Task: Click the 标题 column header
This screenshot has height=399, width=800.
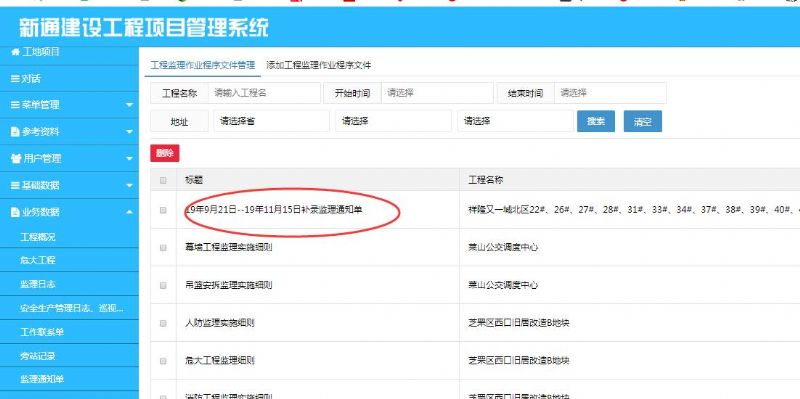Action: coord(194,180)
